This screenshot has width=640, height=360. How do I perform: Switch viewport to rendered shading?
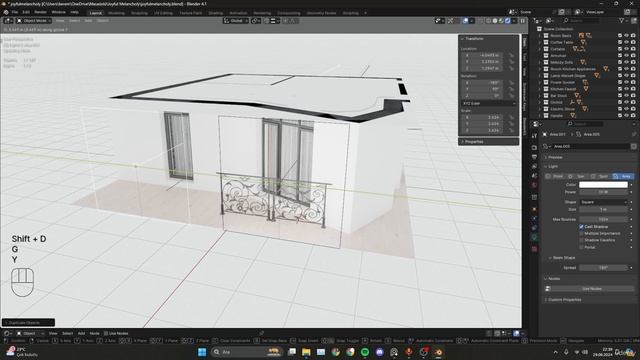coord(508,20)
